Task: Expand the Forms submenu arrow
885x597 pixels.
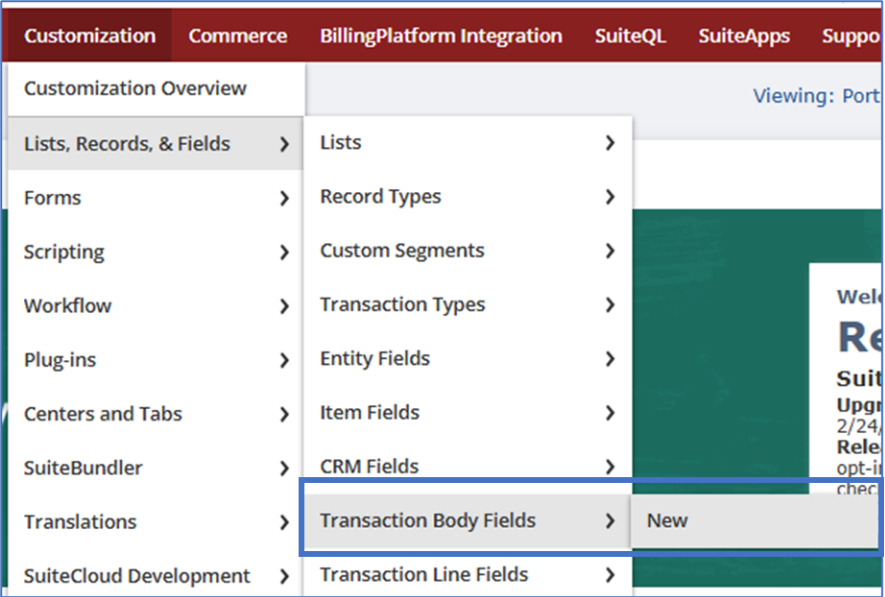Action: (x=285, y=198)
